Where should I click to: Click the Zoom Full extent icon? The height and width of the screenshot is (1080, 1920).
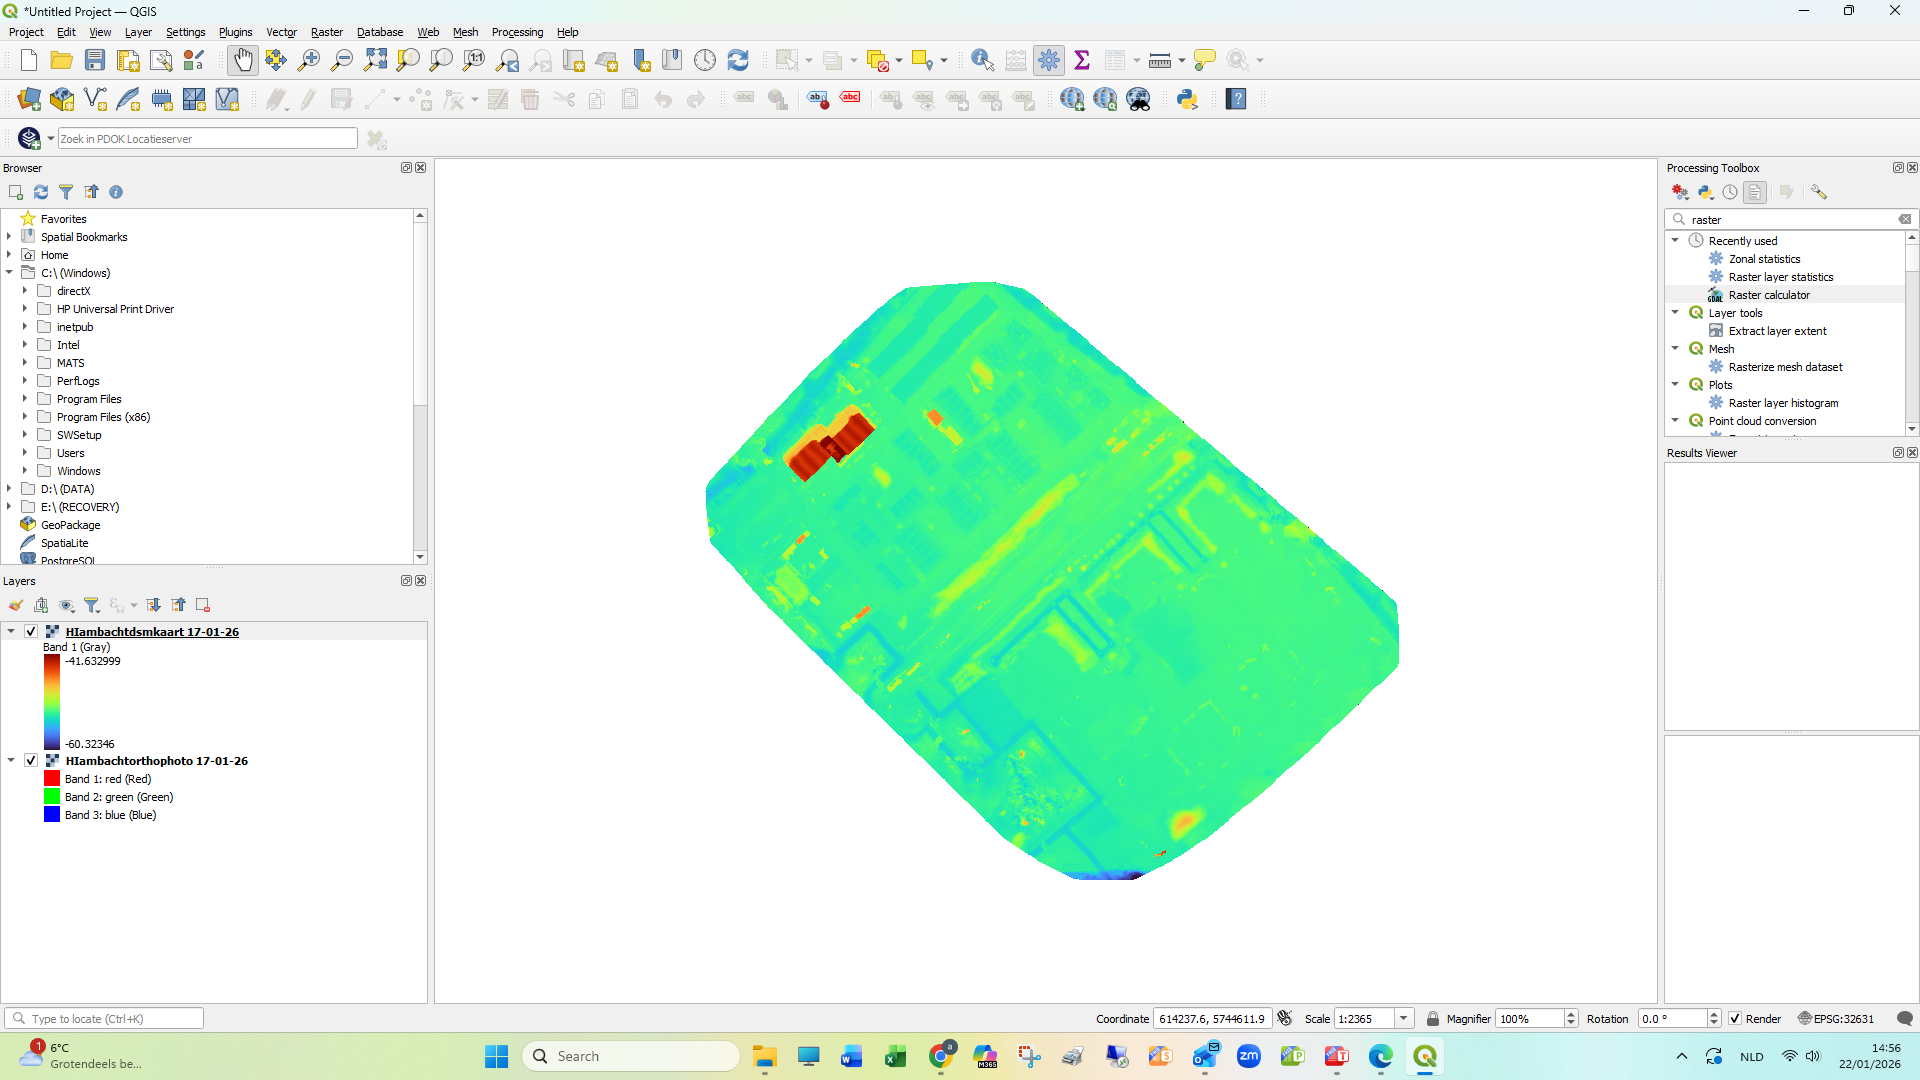coord(375,60)
